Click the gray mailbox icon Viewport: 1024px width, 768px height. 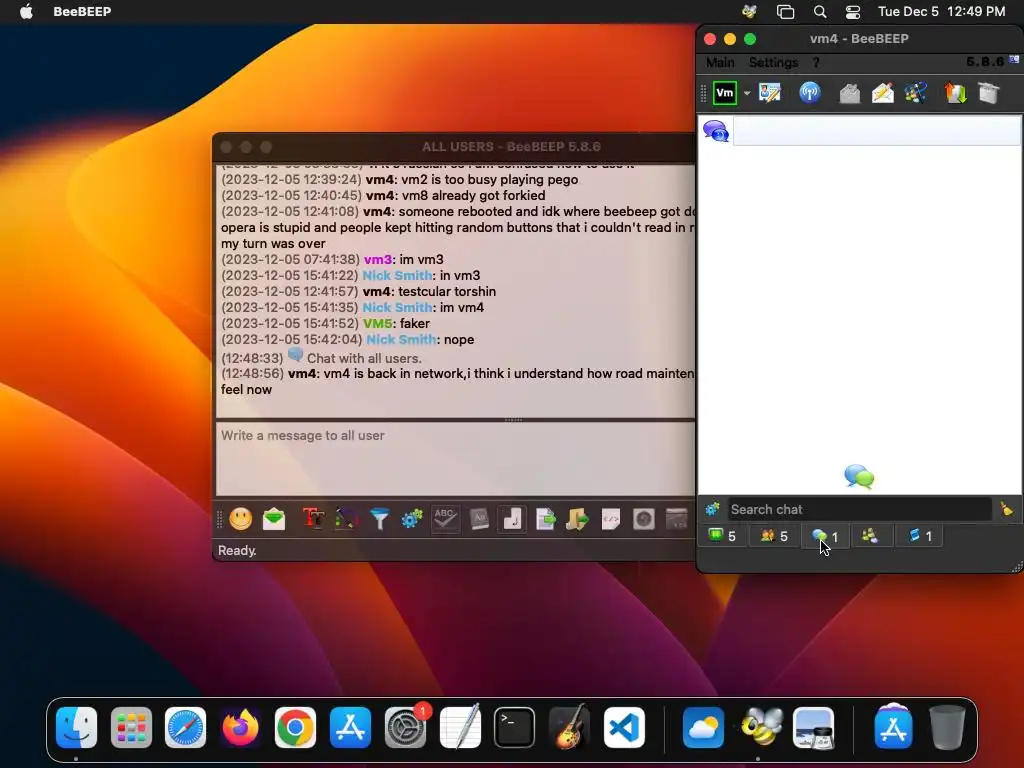coord(850,93)
